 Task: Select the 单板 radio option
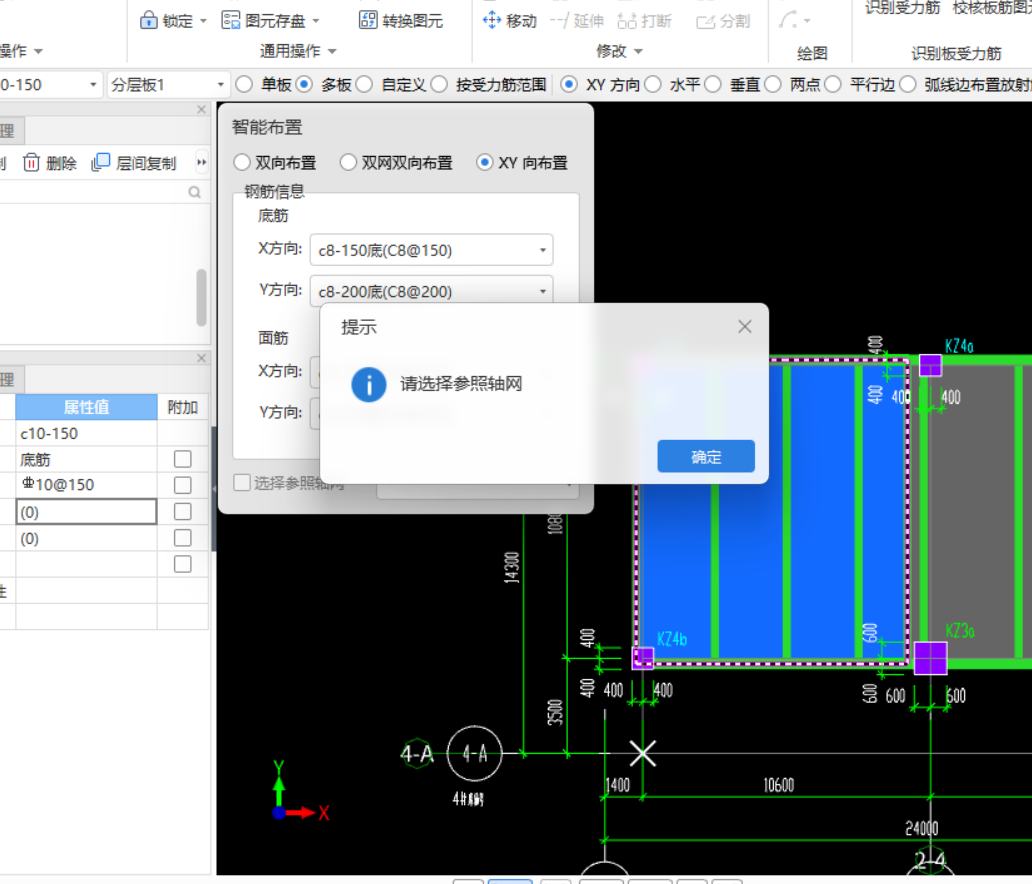[244, 84]
